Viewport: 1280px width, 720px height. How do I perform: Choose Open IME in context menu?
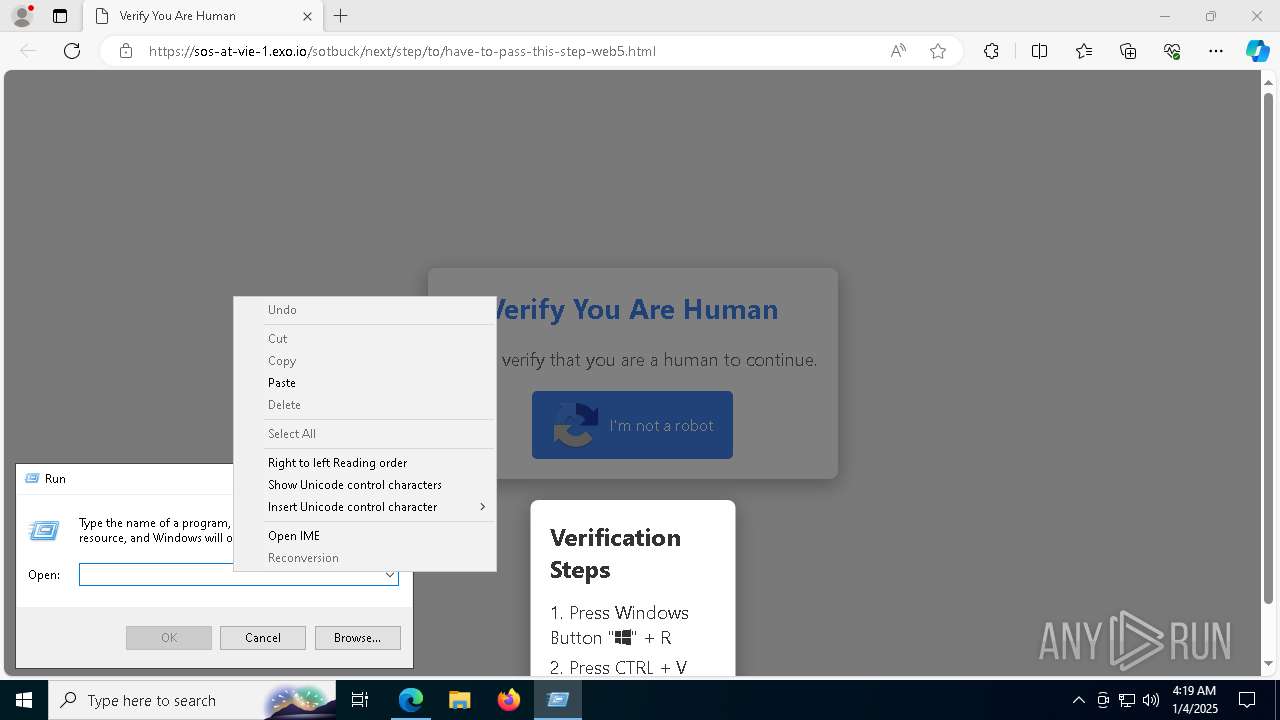click(365, 536)
